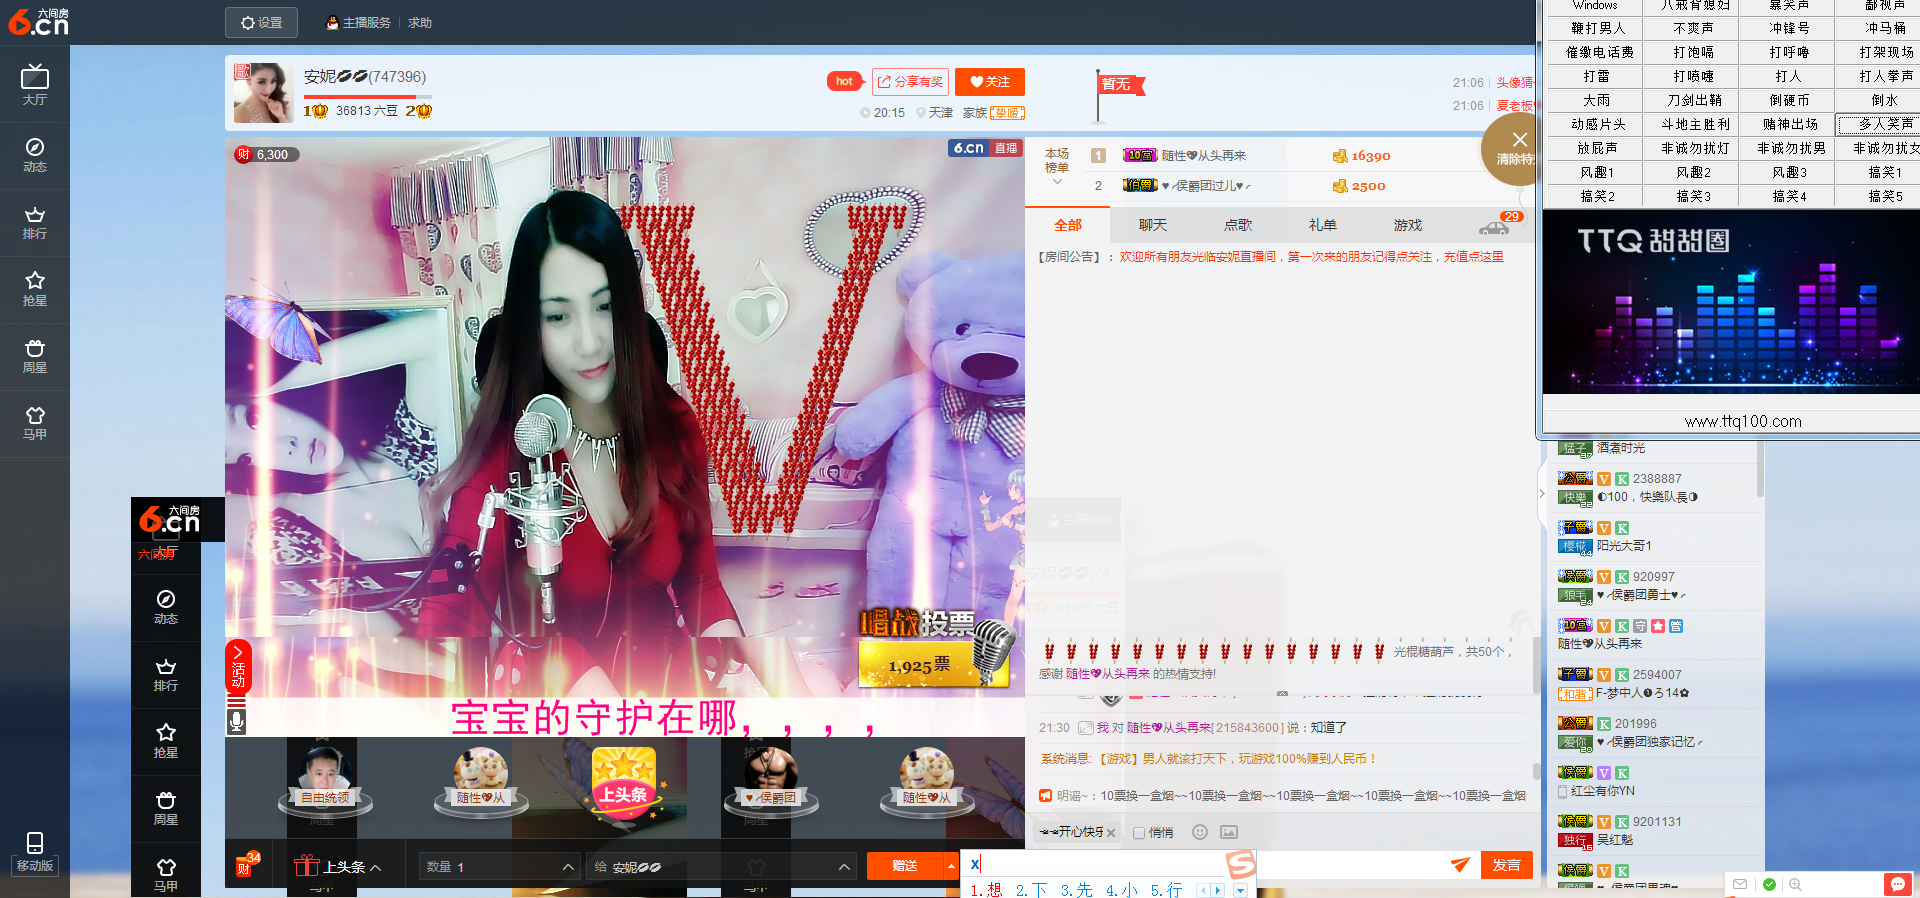Click the Sogou S input method logo
1920x898 pixels.
click(1241, 864)
